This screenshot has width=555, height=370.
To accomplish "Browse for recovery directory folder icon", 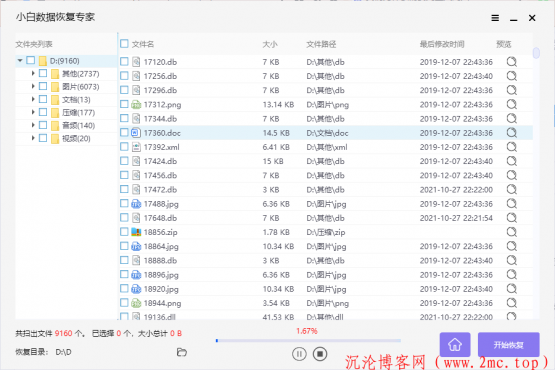I will pyautogui.click(x=182, y=352).
